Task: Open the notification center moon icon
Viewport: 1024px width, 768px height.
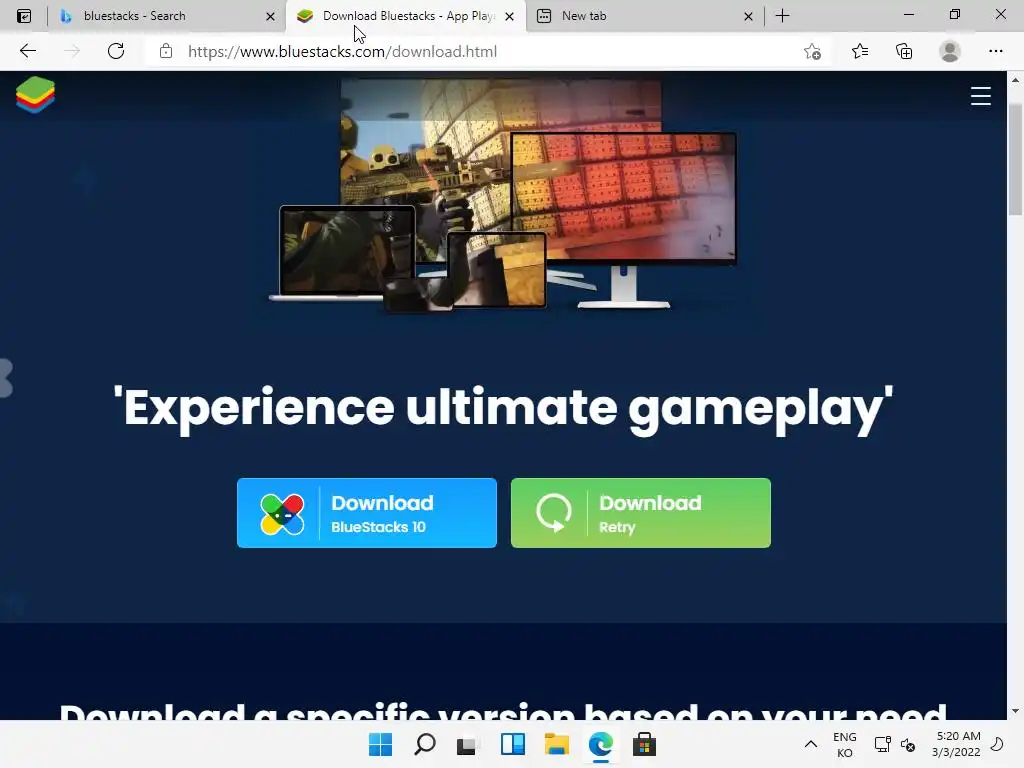Action: 997,744
